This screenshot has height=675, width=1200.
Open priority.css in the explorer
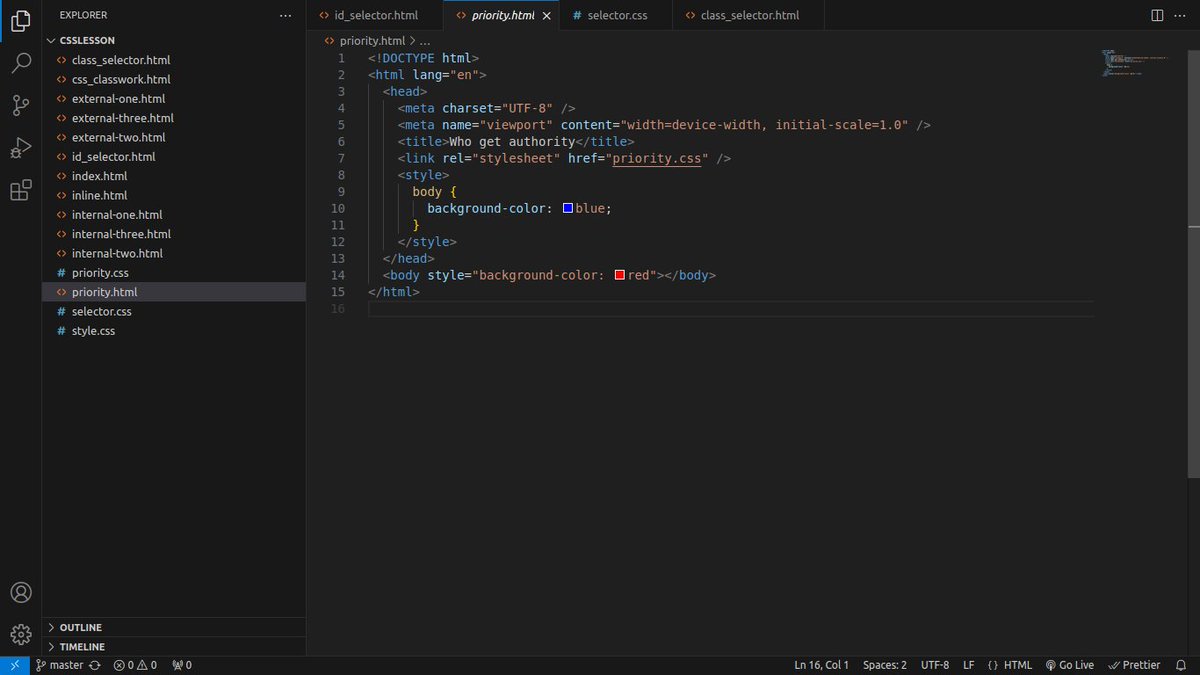tap(174, 273)
